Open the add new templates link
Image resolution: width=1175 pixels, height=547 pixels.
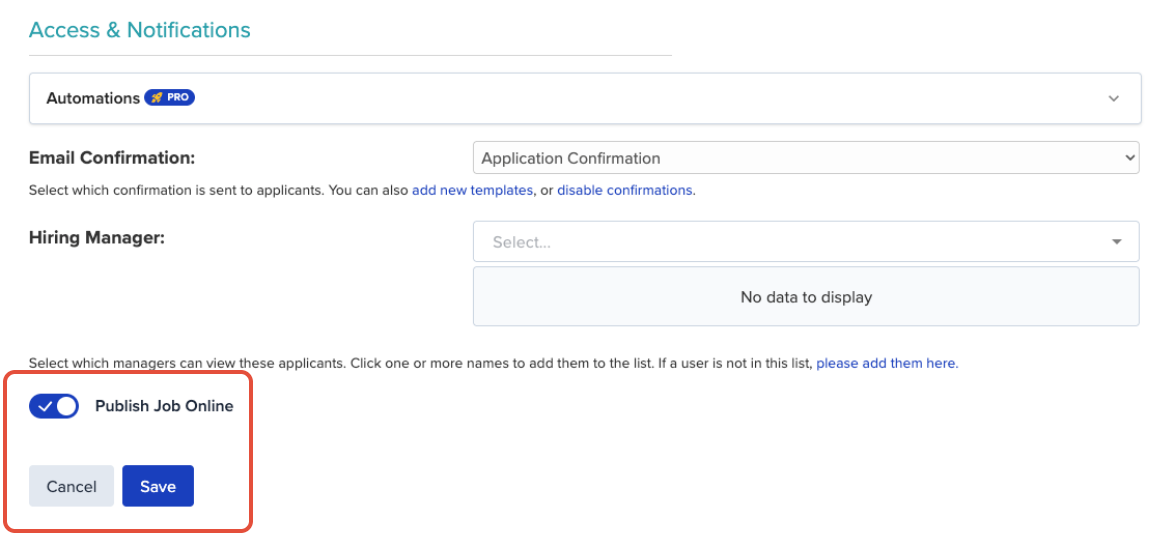[x=472, y=190]
